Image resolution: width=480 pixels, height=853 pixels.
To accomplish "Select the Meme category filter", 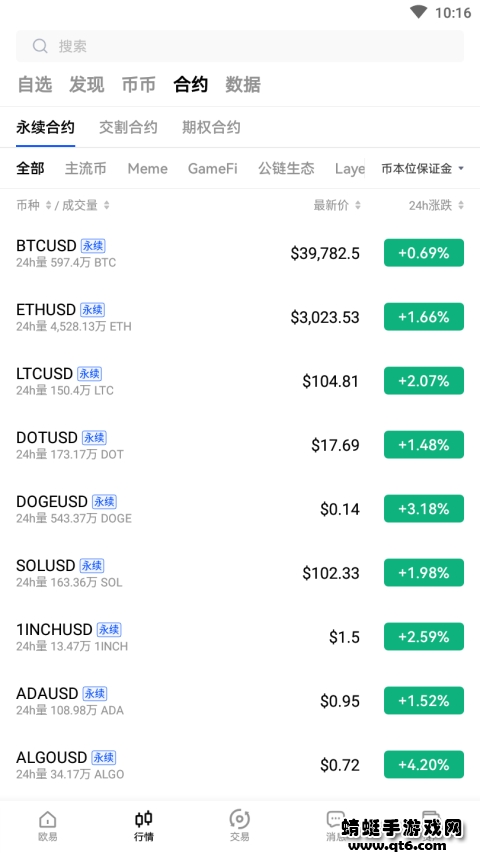I will point(147,169).
